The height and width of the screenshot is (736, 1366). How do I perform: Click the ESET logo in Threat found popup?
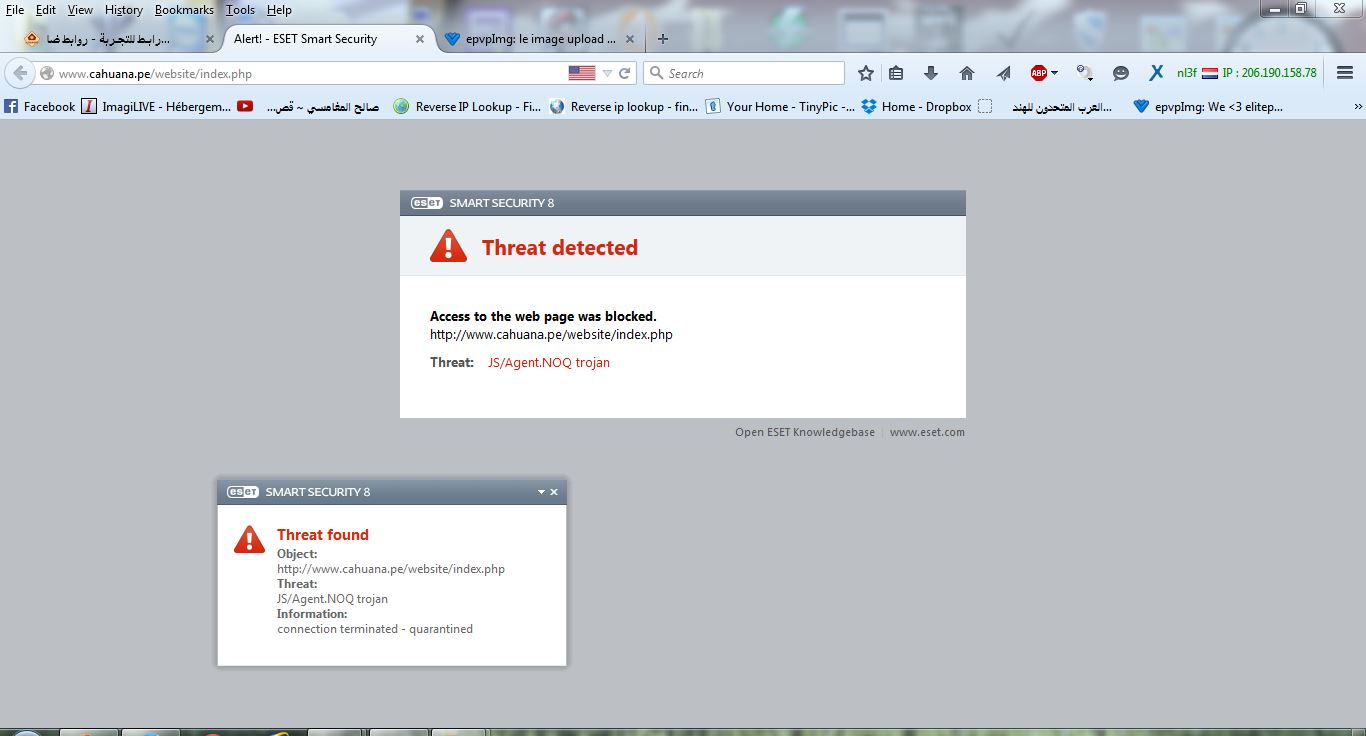click(x=243, y=492)
